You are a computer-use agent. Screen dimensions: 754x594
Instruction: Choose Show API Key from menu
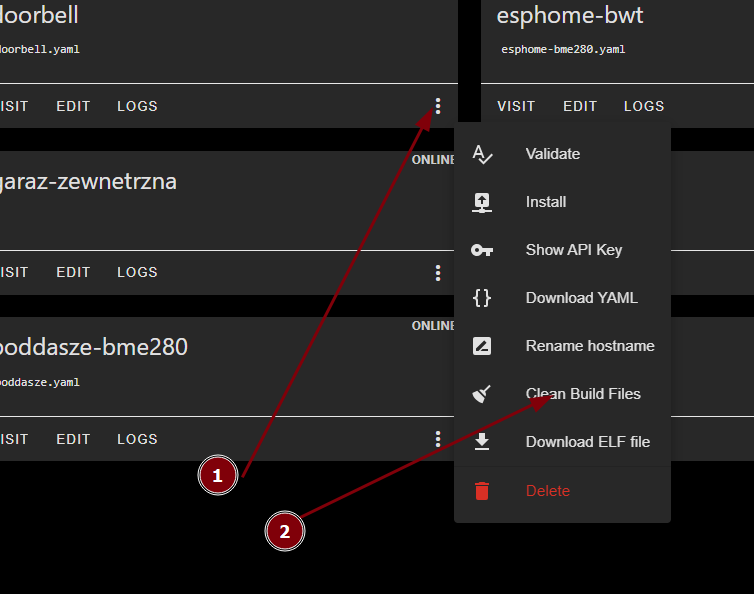click(x=573, y=250)
